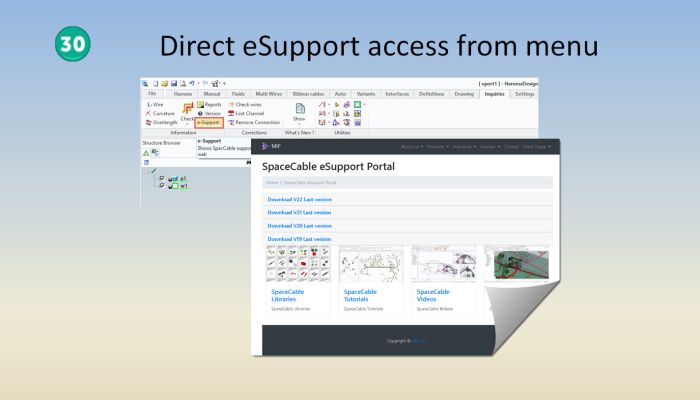The image size is (700, 400).
Task: Click the Home breadcrumb link
Action: tap(271, 183)
